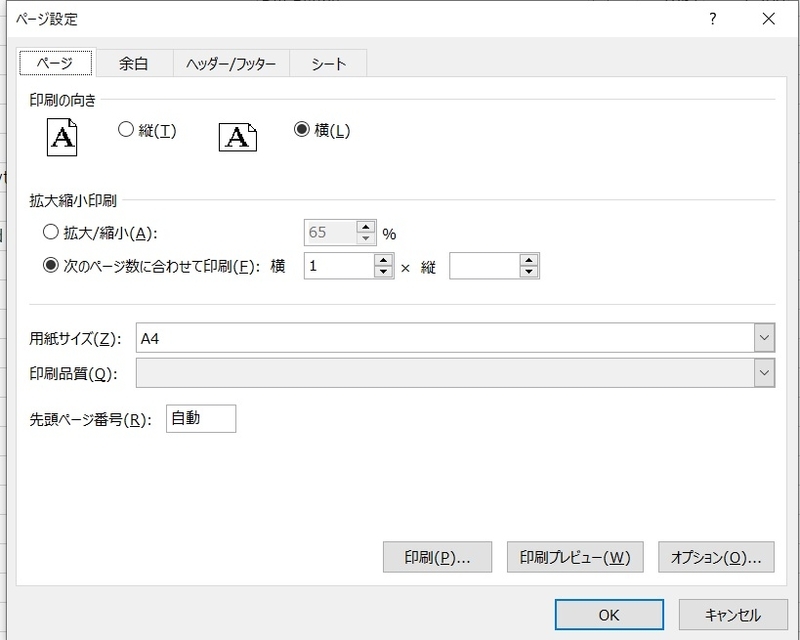Increment the 横 page count stepper
Screen dimensions: 800x640
click(x=383, y=260)
